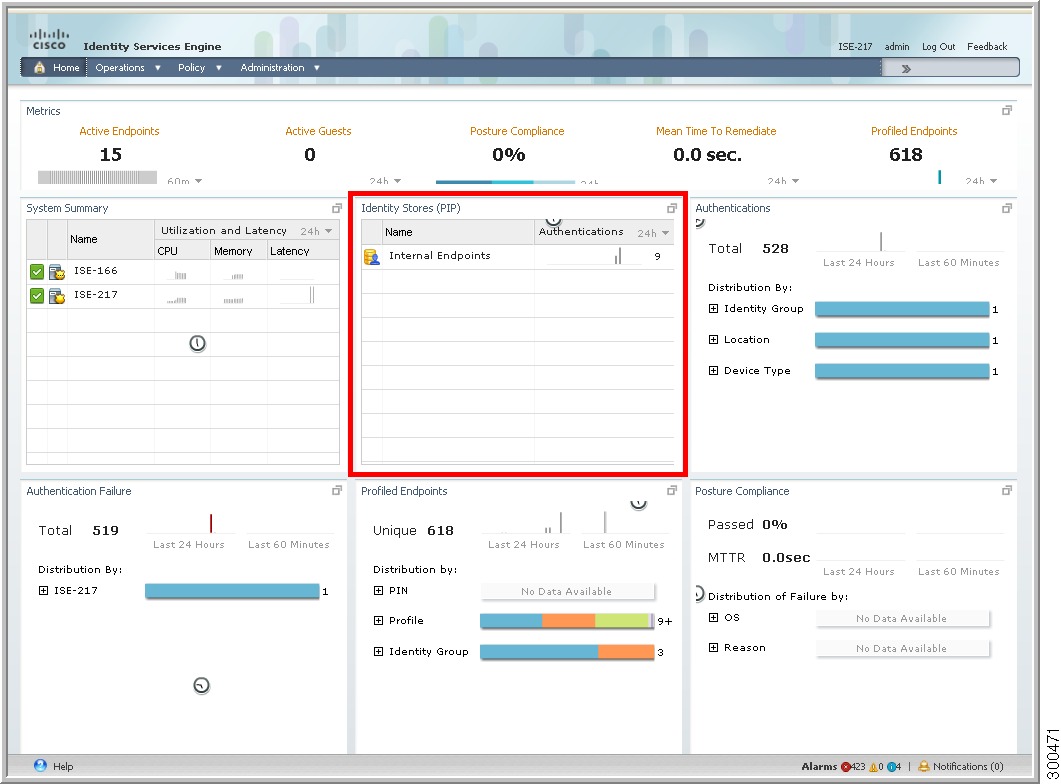Click the Active Endpoints sparkline chart
Viewport: 1061px width, 784px height.
pyautogui.click(x=97, y=177)
